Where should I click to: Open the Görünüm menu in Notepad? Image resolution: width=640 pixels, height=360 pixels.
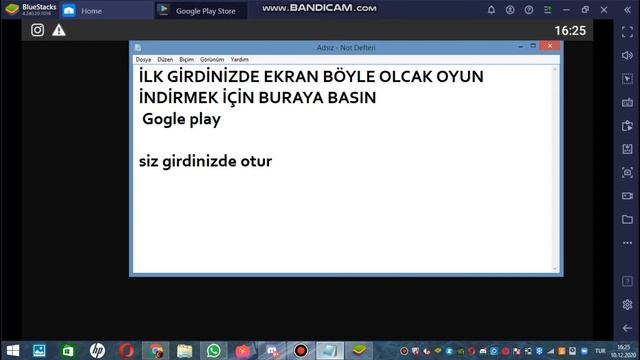coord(212,60)
